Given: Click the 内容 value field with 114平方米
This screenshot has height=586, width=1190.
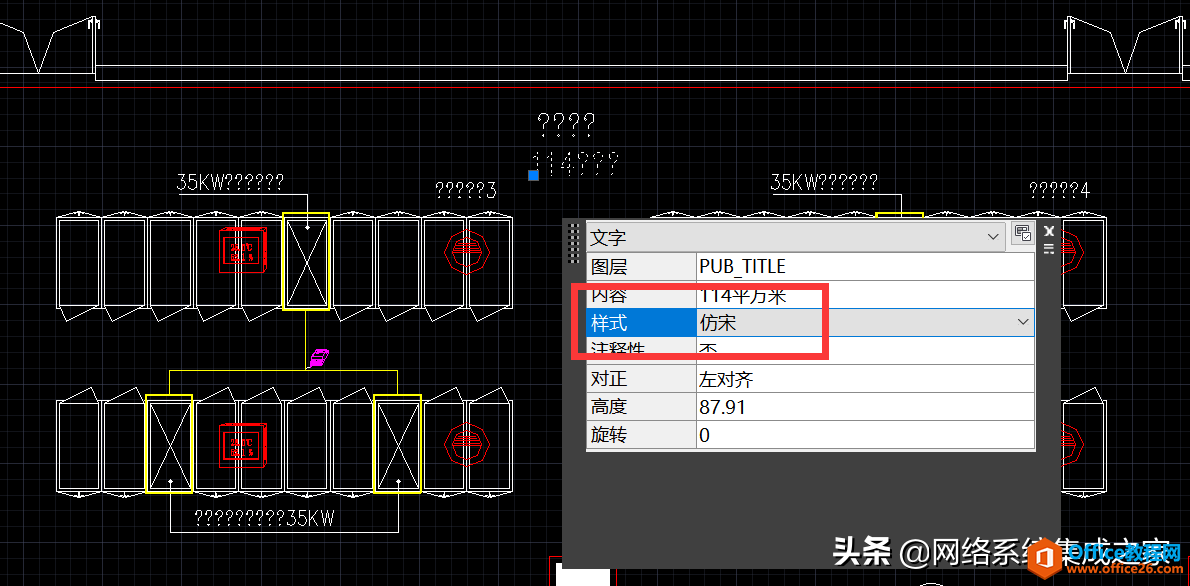Looking at the screenshot, I should (865, 295).
